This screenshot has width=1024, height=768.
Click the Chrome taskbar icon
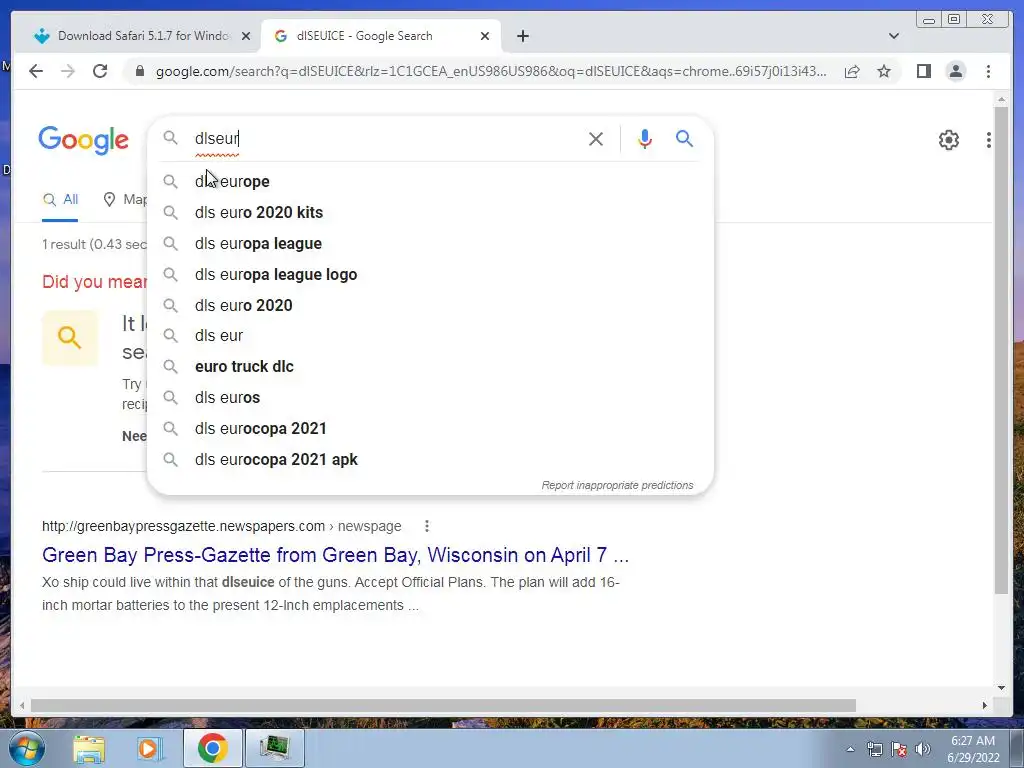coord(213,748)
